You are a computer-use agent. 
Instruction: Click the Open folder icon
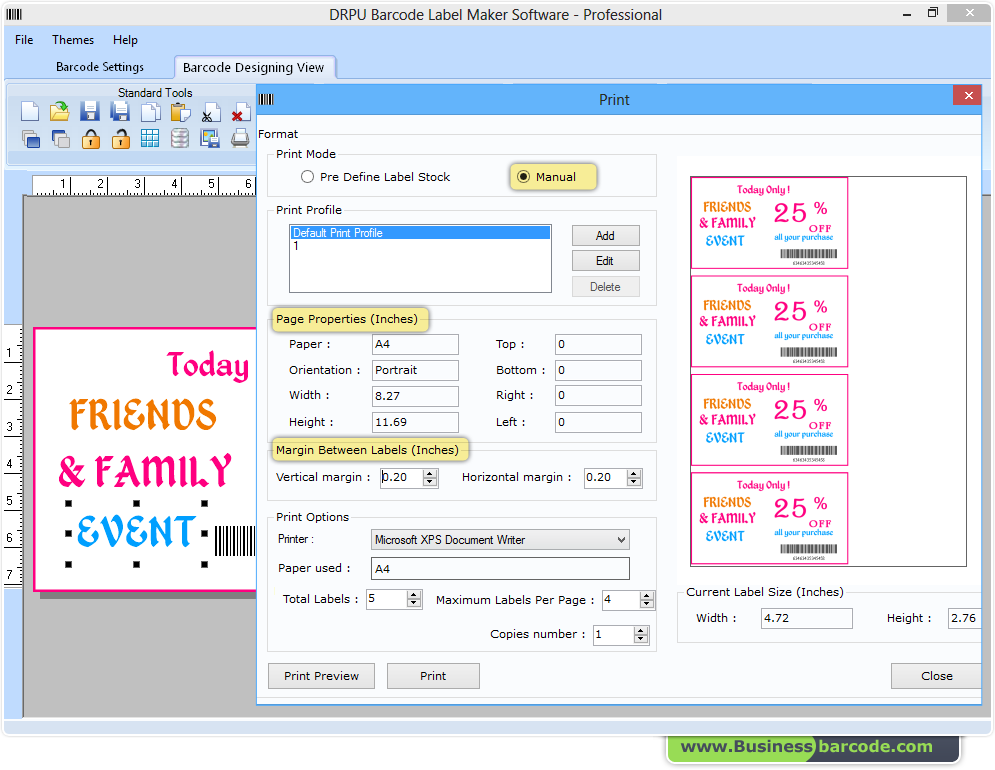pyautogui.click(x=60, y=112)
